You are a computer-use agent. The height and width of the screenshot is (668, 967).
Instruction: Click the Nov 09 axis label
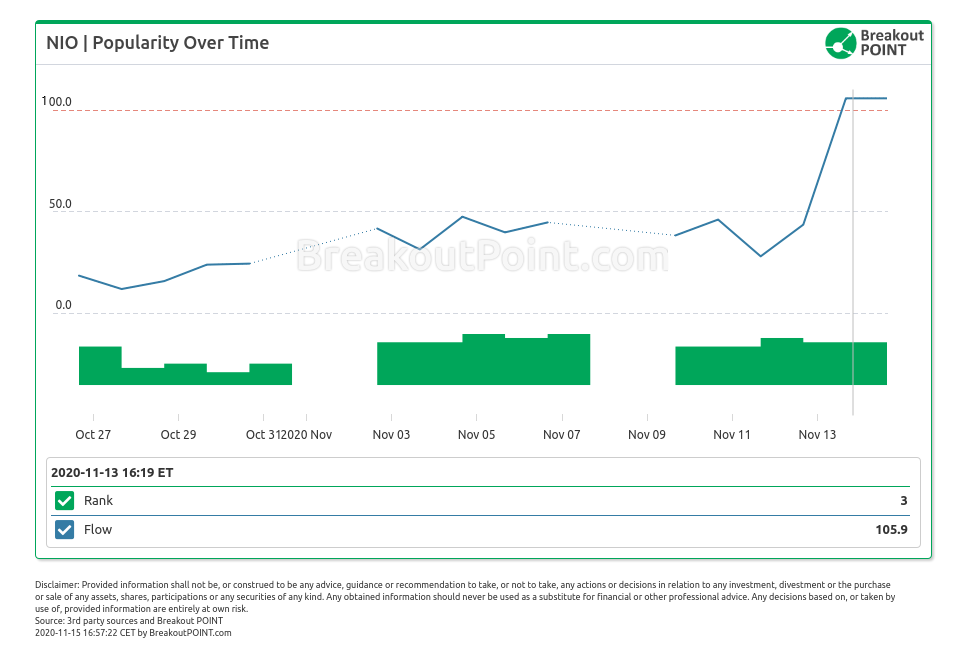646,434
